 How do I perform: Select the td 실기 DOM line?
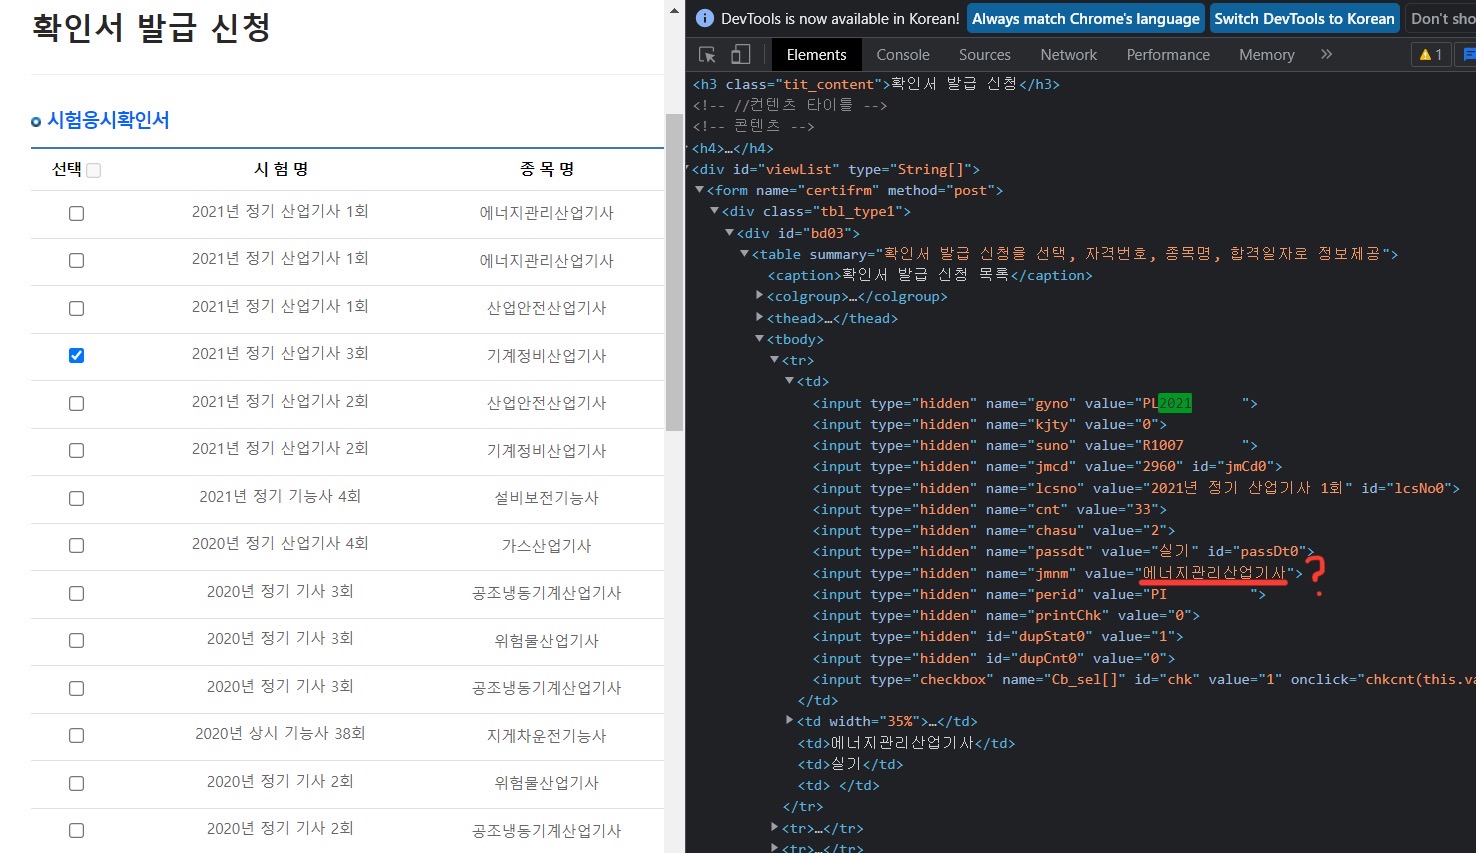[x=850, y=764]
